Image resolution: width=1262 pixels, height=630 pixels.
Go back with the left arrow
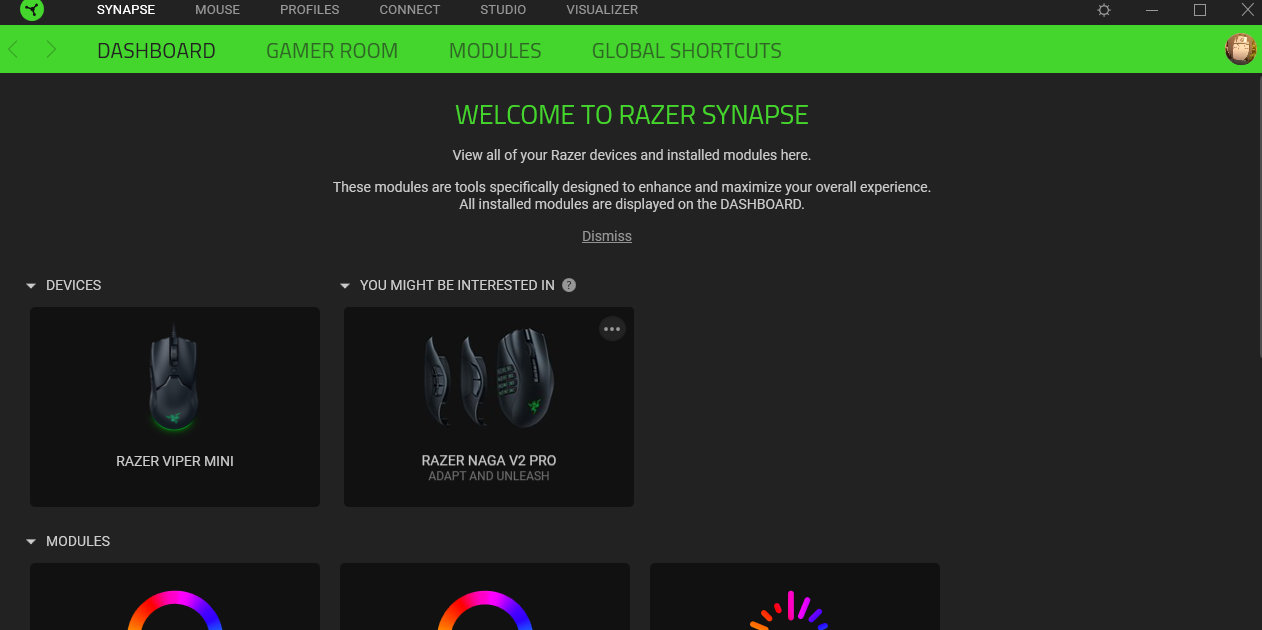[14, 50]
